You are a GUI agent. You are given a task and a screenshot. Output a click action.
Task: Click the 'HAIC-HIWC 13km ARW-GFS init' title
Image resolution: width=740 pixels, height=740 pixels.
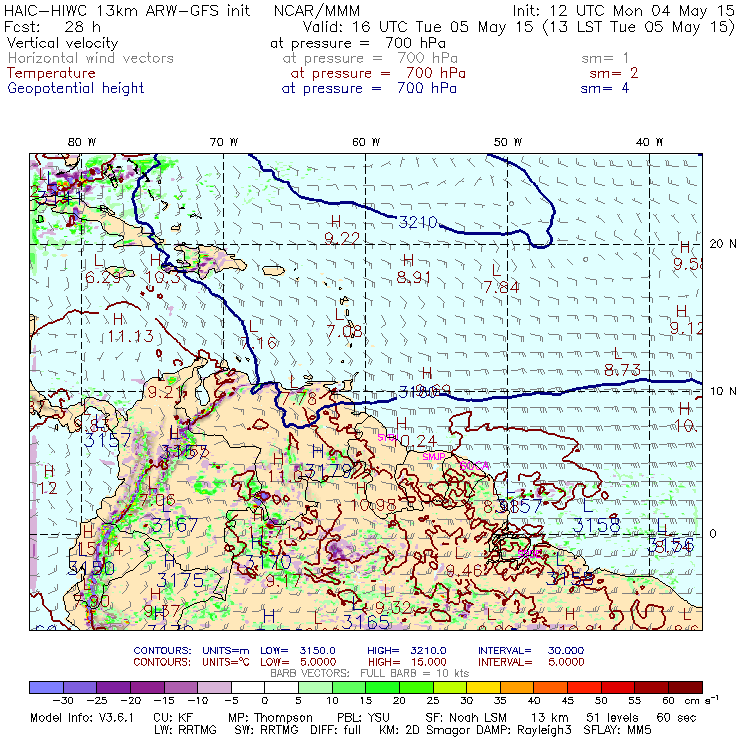point(127,10)
